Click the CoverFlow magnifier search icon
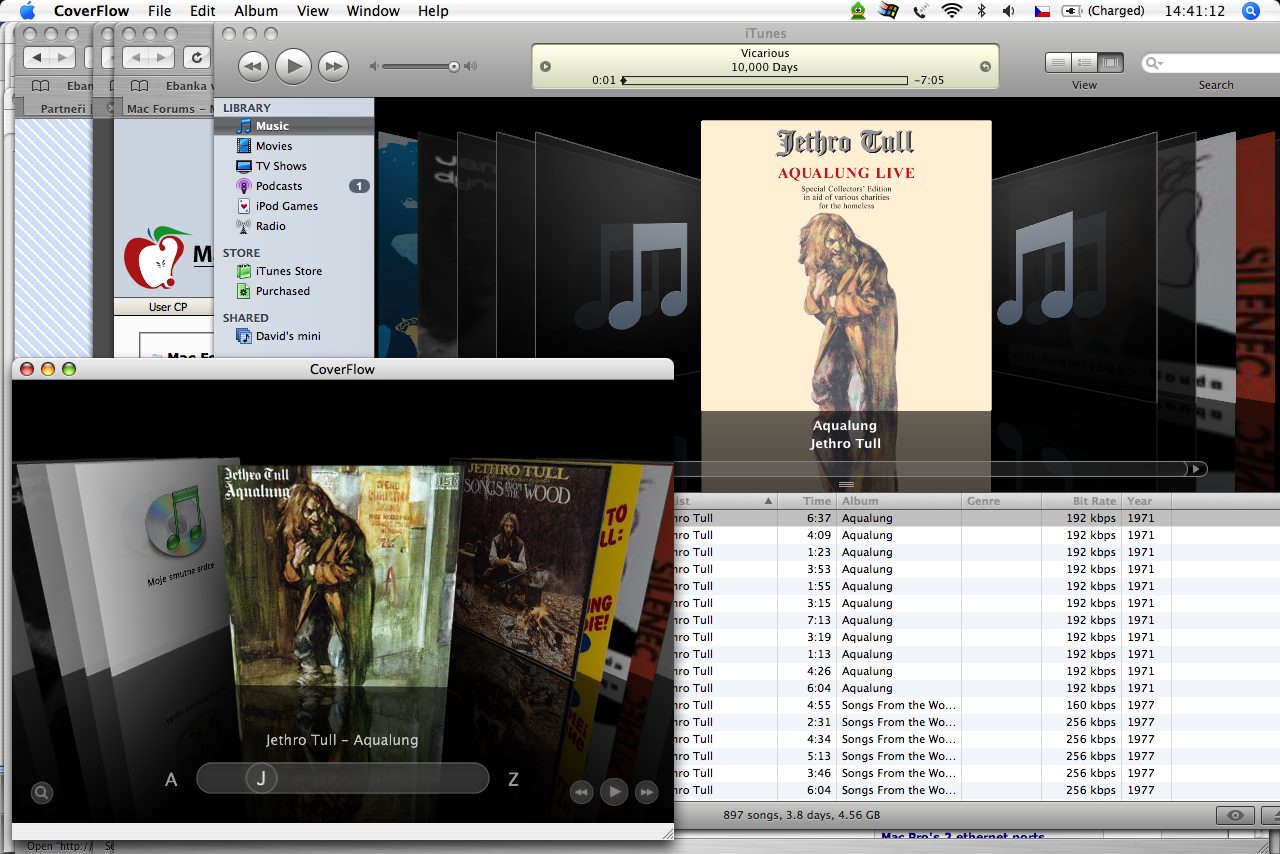 [42, 793]
